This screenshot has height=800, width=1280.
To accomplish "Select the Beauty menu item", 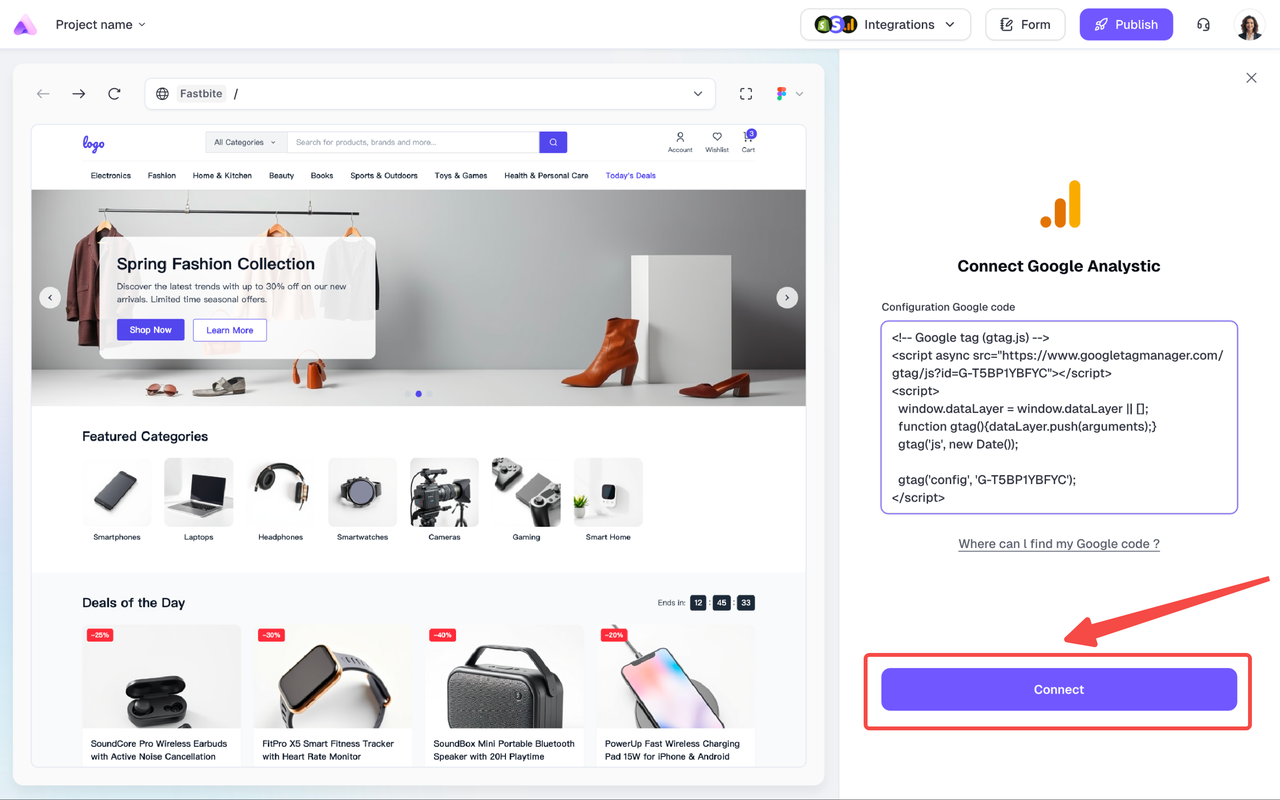I will [281, 176].
